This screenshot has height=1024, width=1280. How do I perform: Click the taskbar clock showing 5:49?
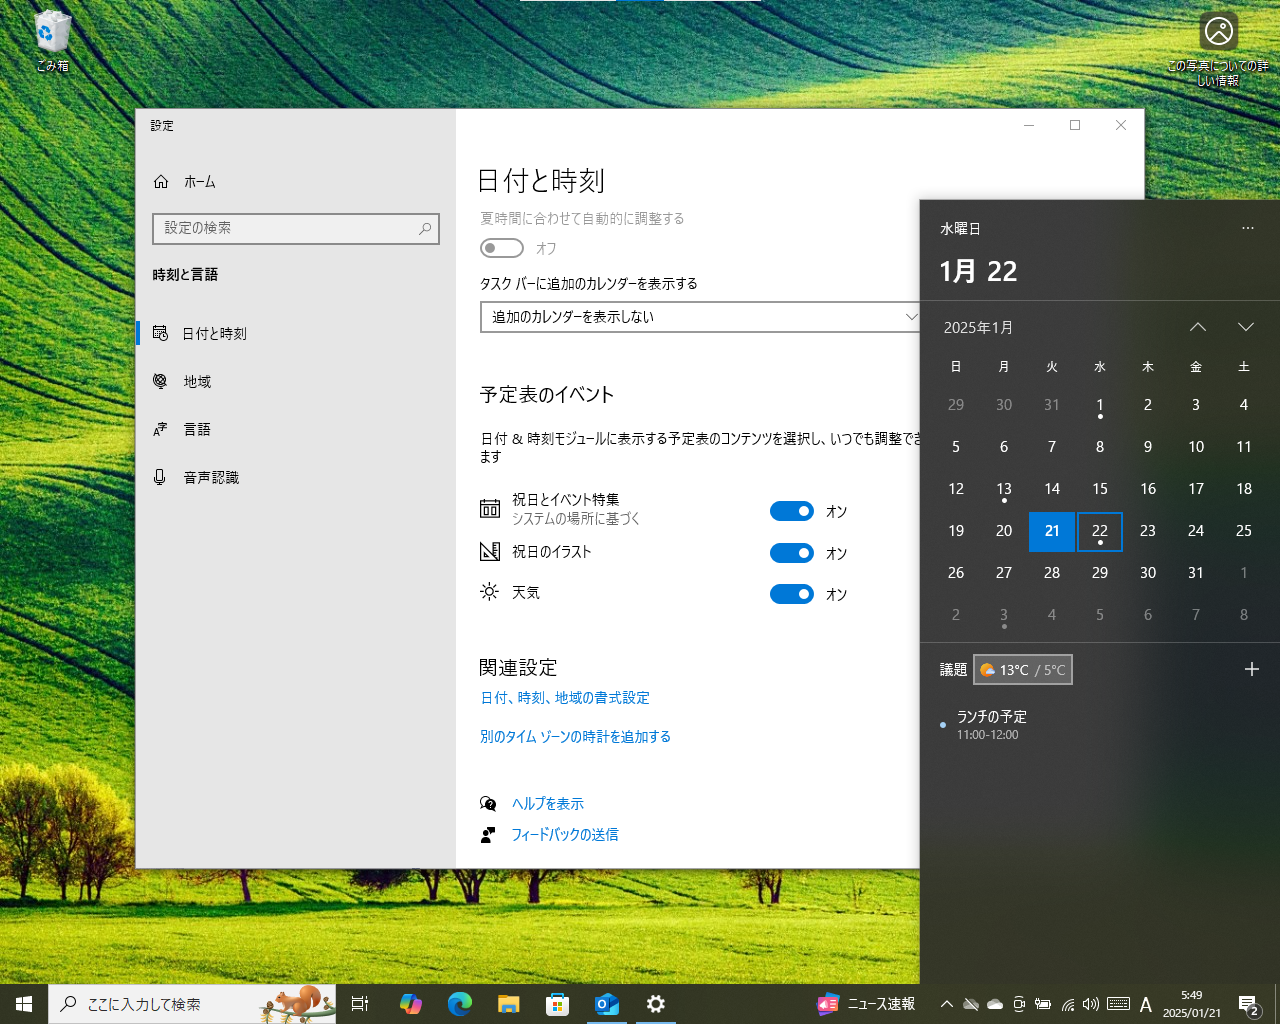(1191, 1004)
